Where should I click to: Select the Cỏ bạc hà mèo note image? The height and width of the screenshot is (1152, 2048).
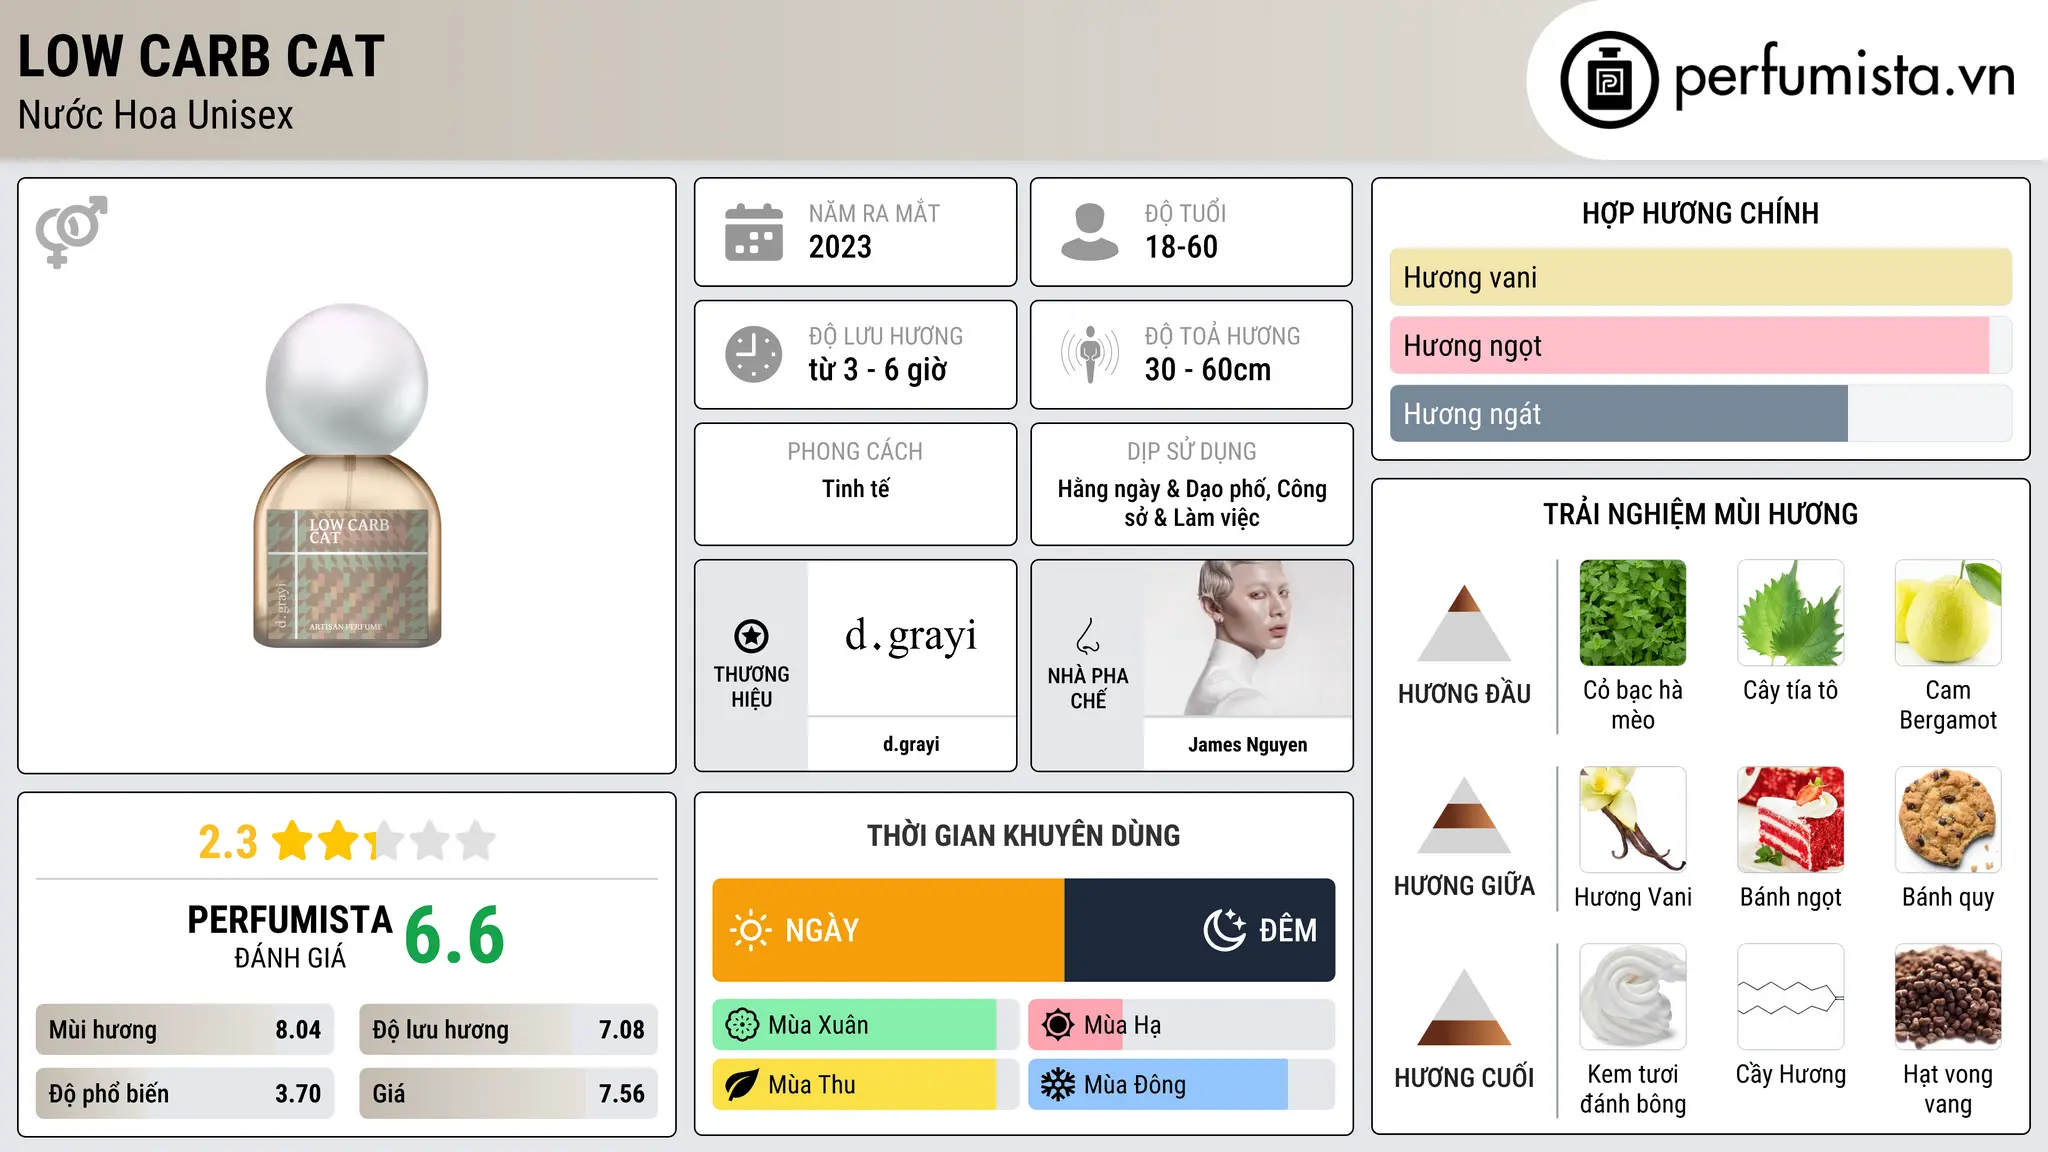point(1633,613)
